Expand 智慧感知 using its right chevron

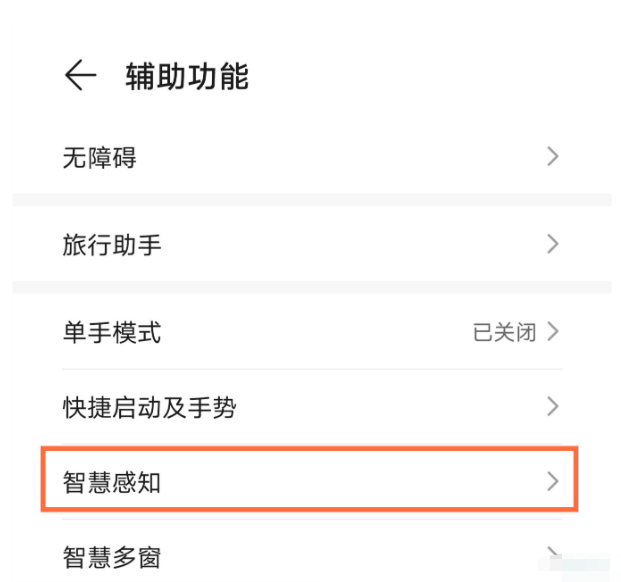pos(553,481)
